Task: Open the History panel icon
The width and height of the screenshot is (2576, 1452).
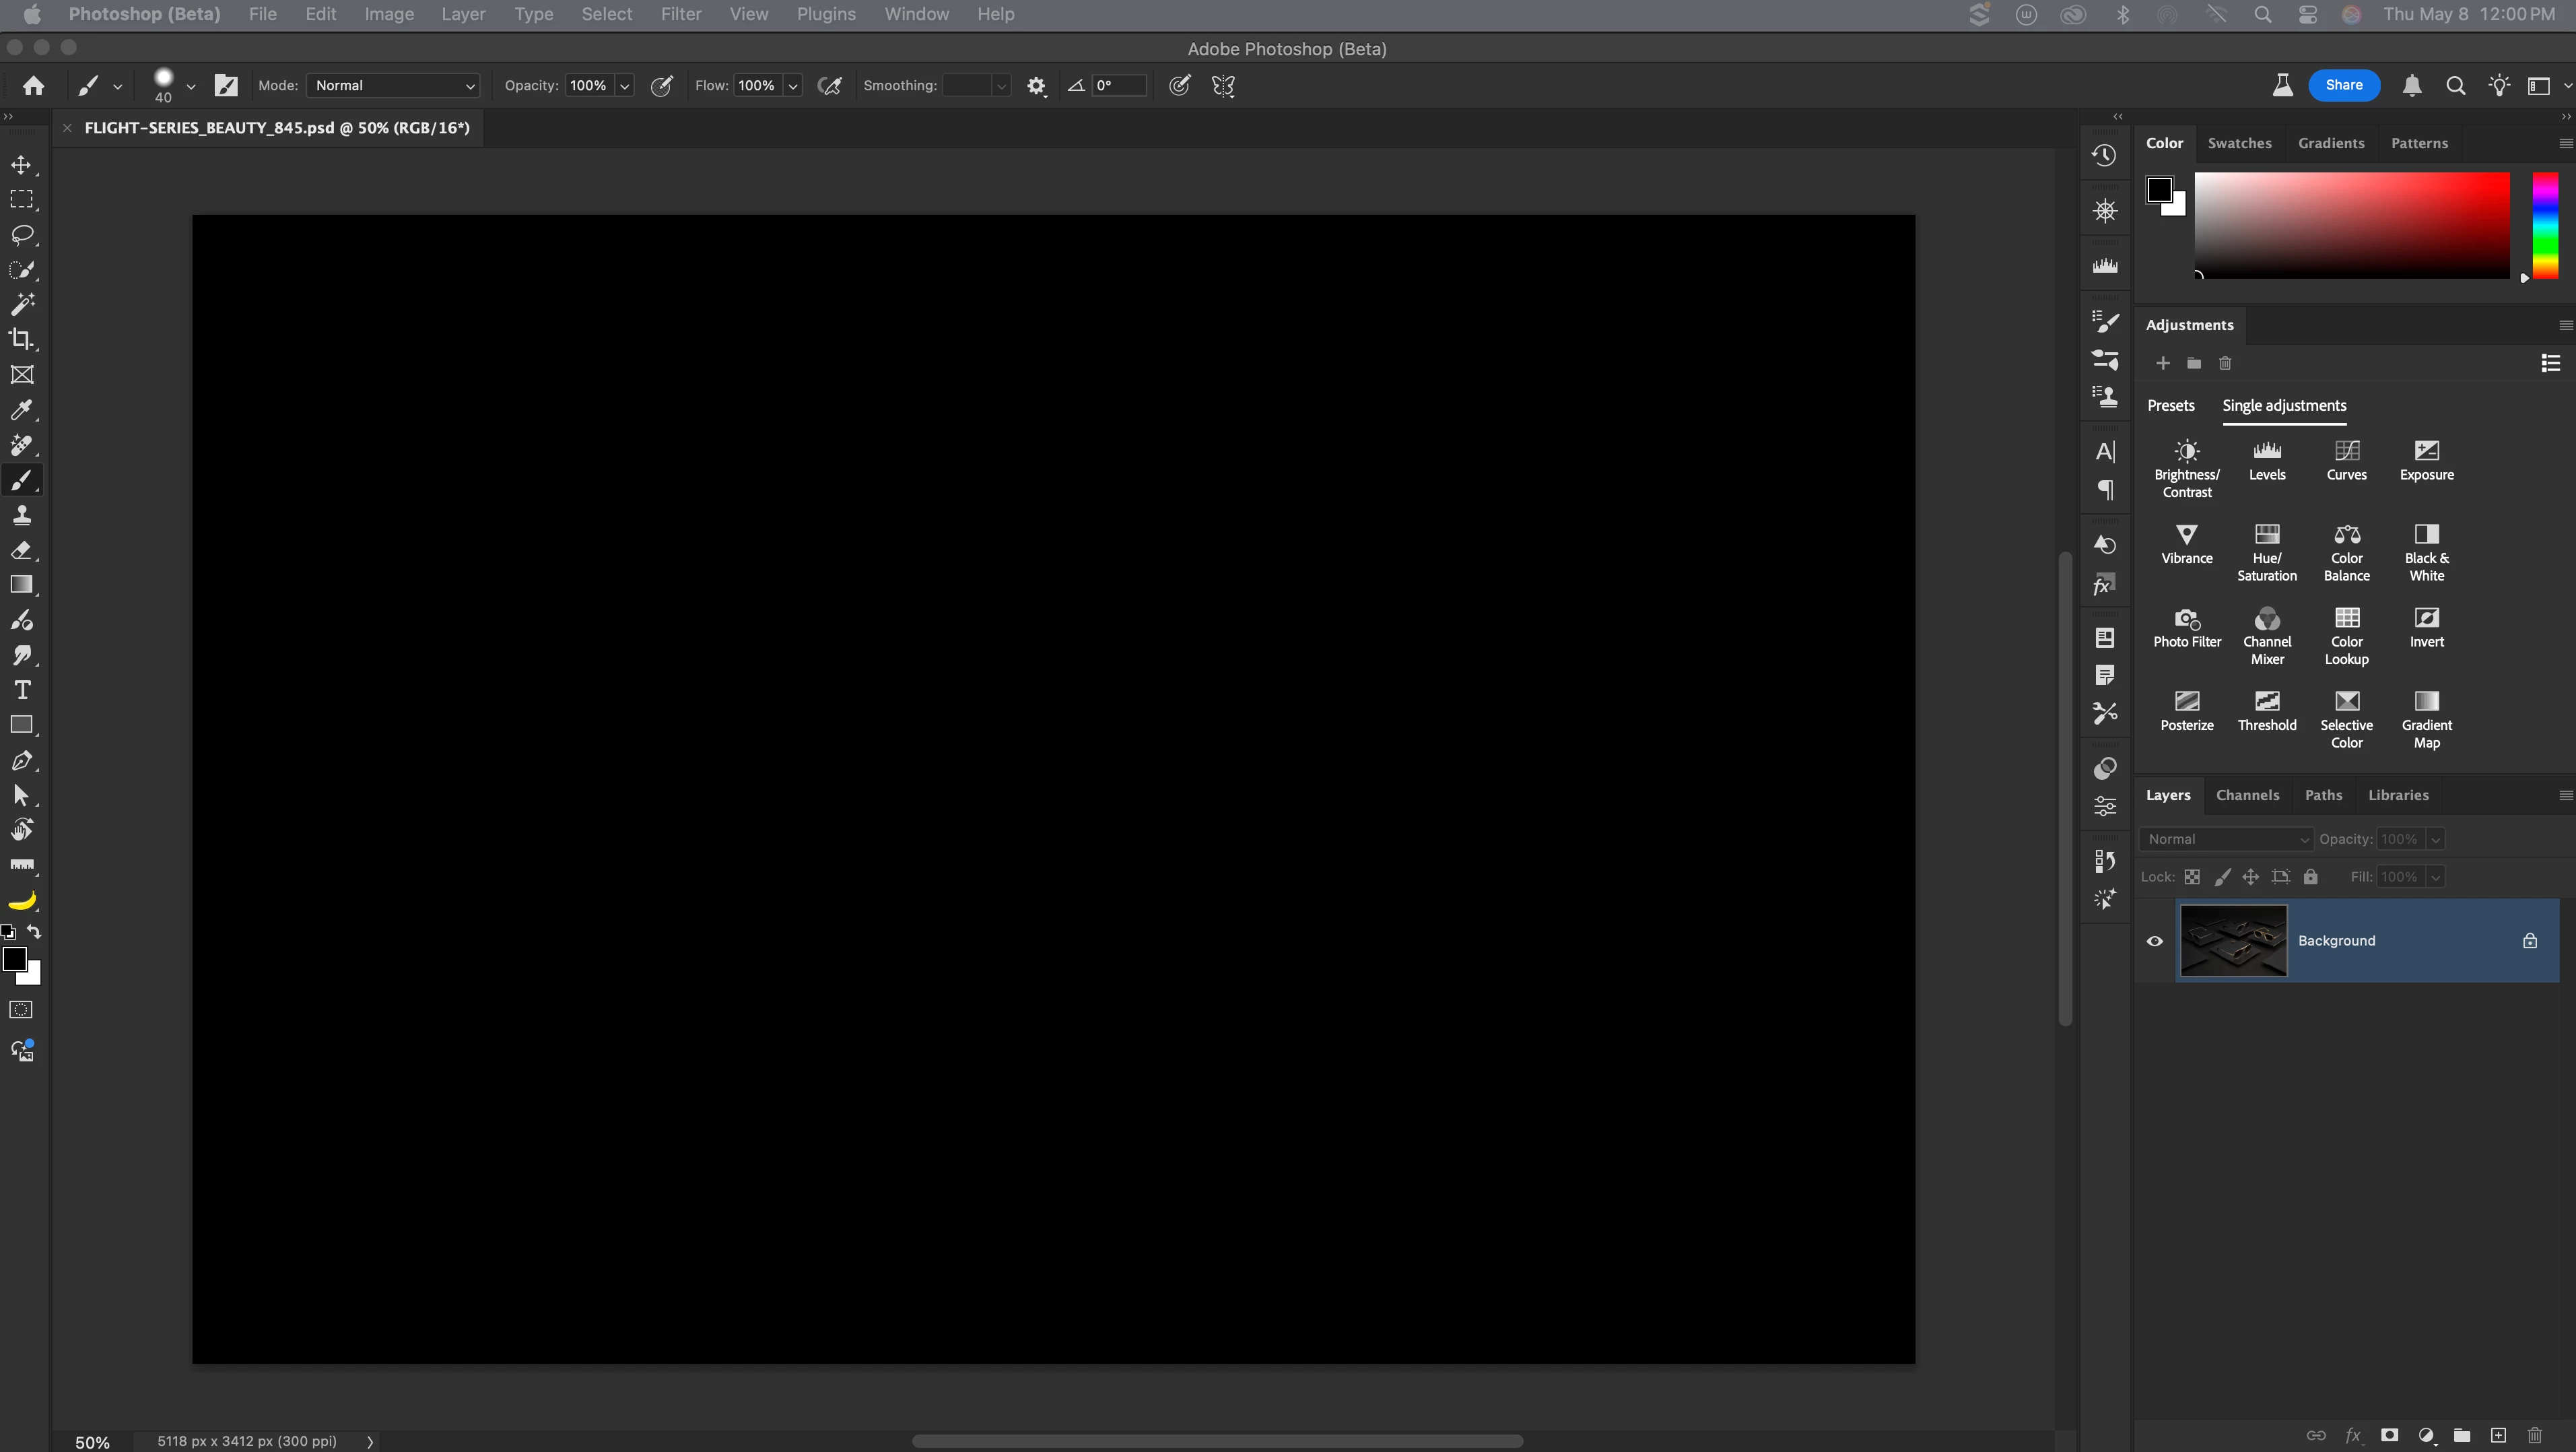Action: click(x=2104, y=155)
